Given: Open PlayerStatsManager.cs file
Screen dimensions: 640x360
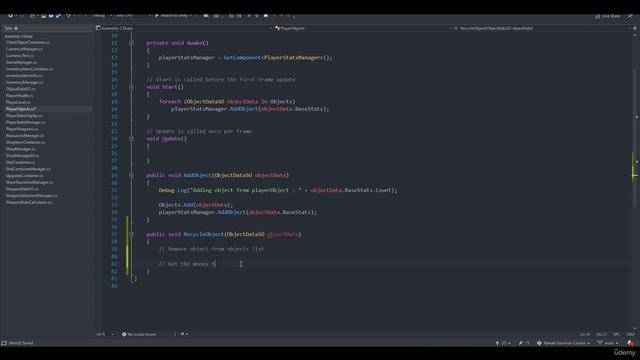Looking at the screenshot, I should click(26, 122).
